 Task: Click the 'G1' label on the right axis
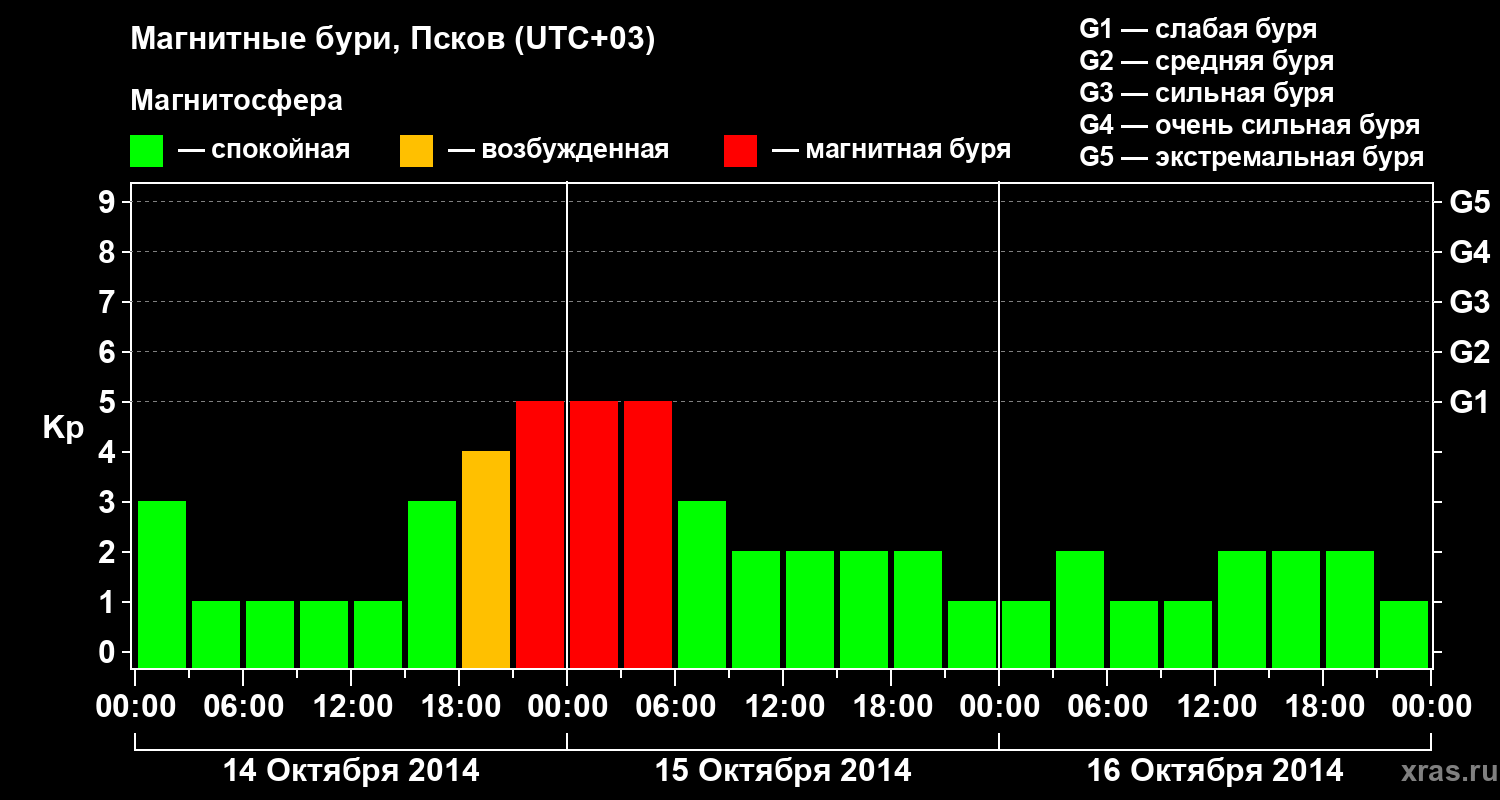tap(1469, 402)
